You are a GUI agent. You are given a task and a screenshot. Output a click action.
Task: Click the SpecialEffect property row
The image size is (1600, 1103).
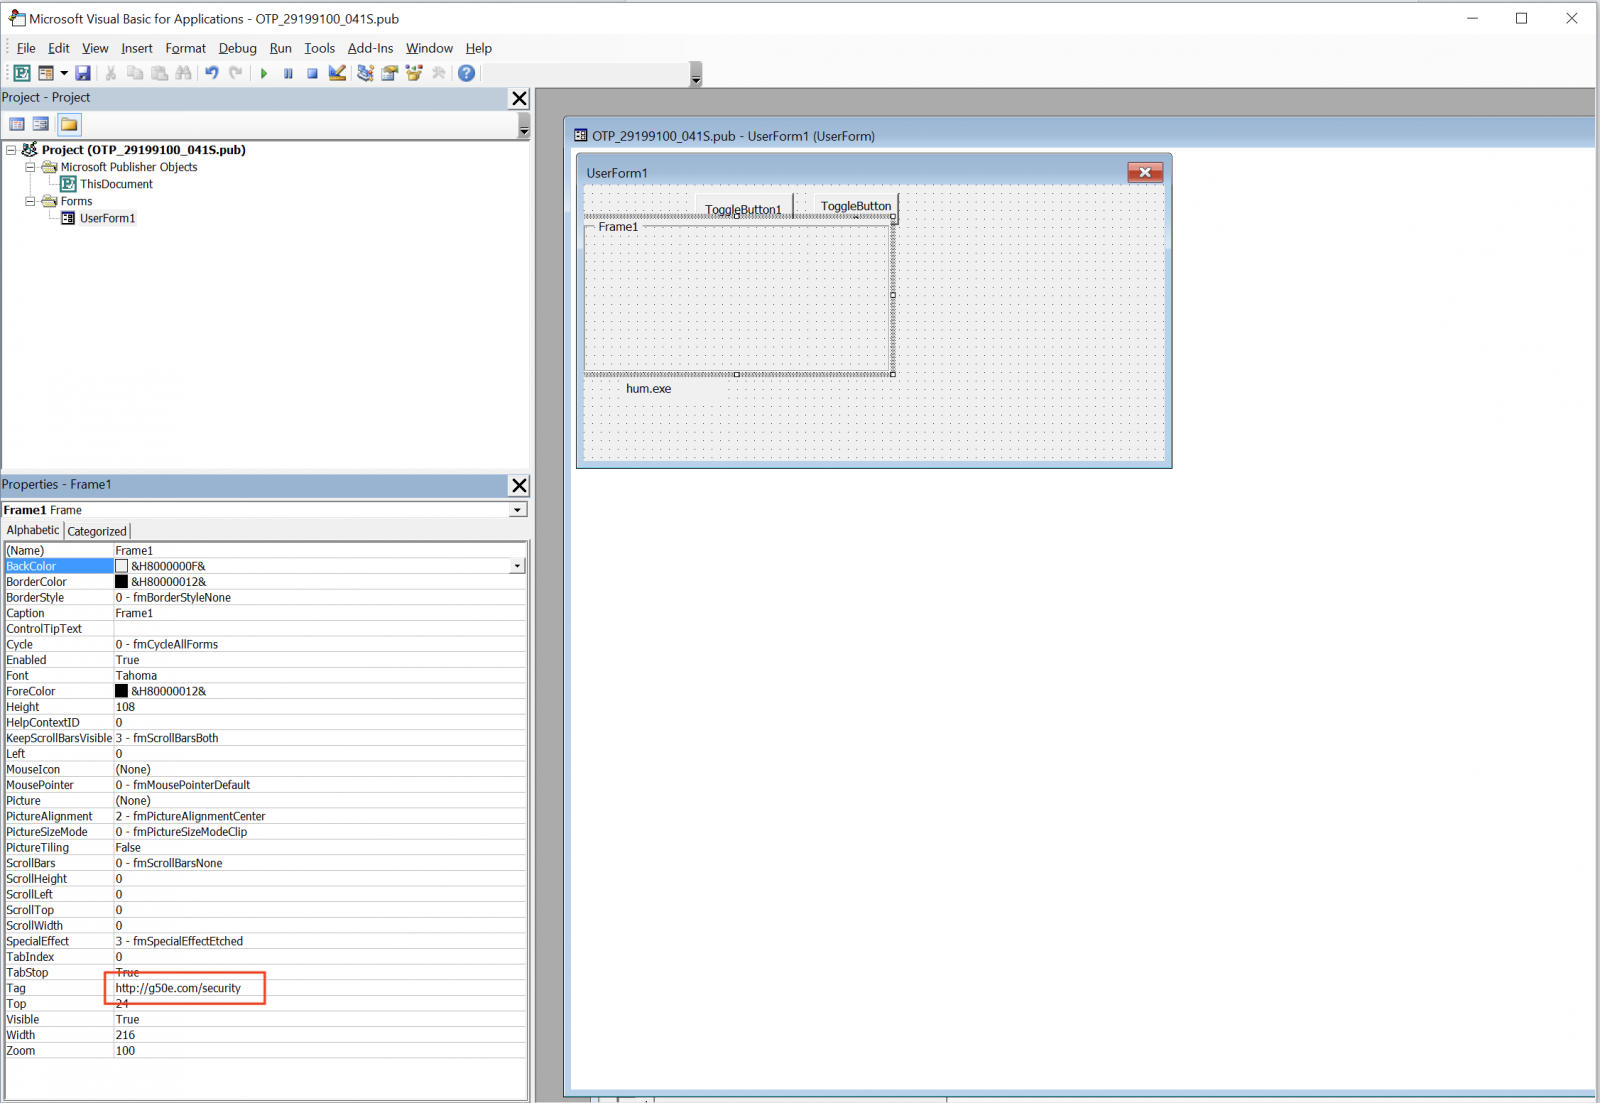coord(265,941)
